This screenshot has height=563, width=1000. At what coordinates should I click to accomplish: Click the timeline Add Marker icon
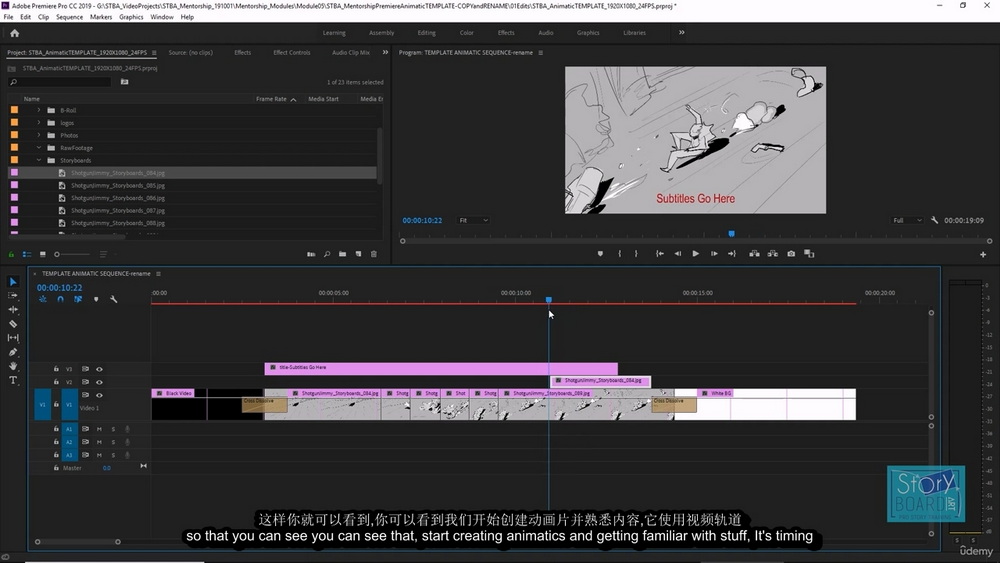[96, 299]
